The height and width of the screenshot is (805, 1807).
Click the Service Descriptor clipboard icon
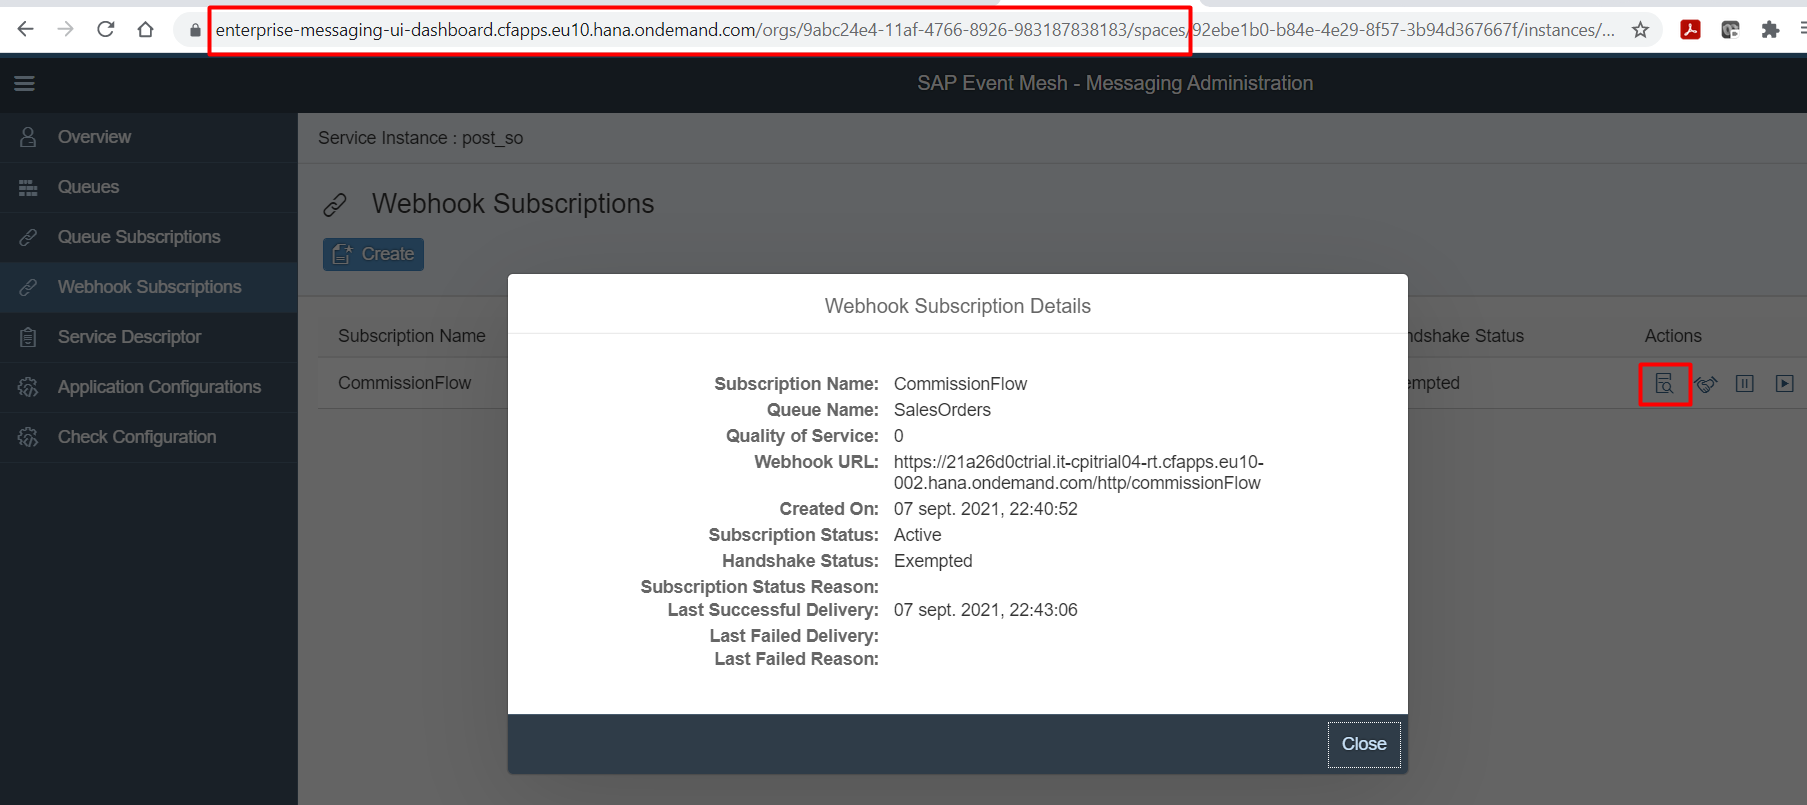tap(28, 337)
